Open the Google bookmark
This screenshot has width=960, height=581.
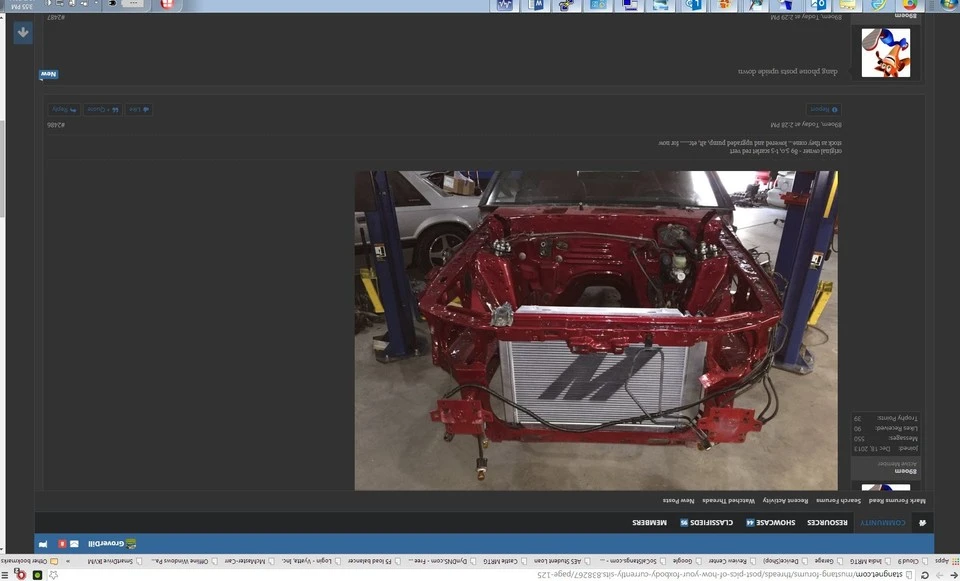pyautogui.click(x=688, y=561)
